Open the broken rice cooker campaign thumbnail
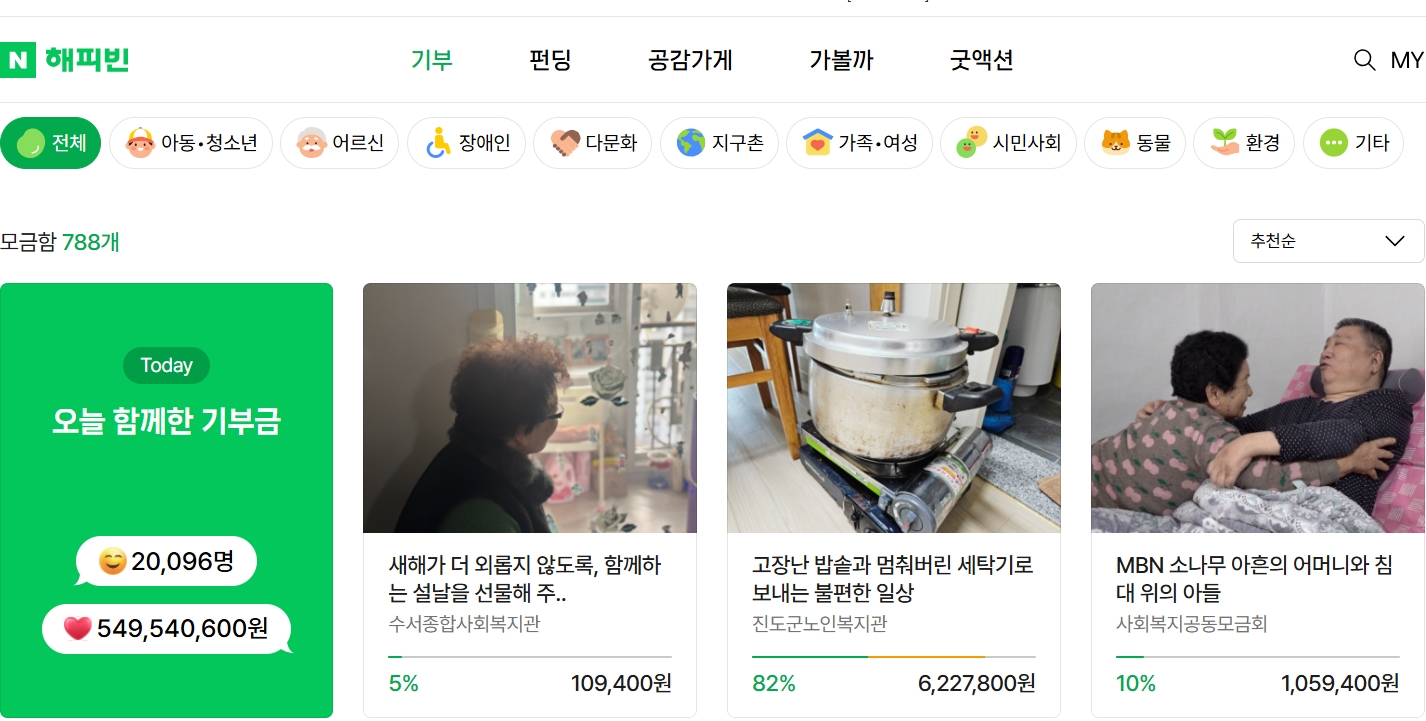 point(894,408)
